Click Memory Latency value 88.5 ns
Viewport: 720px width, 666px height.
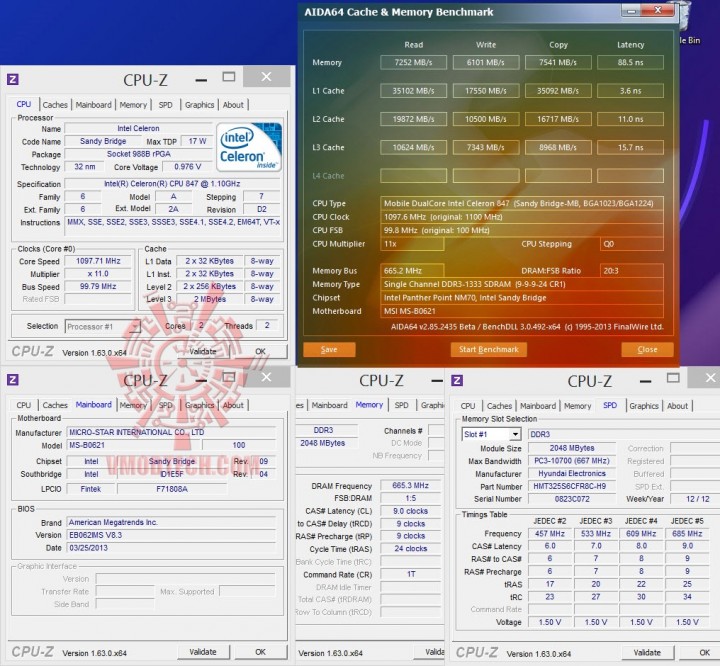(630, 62)
